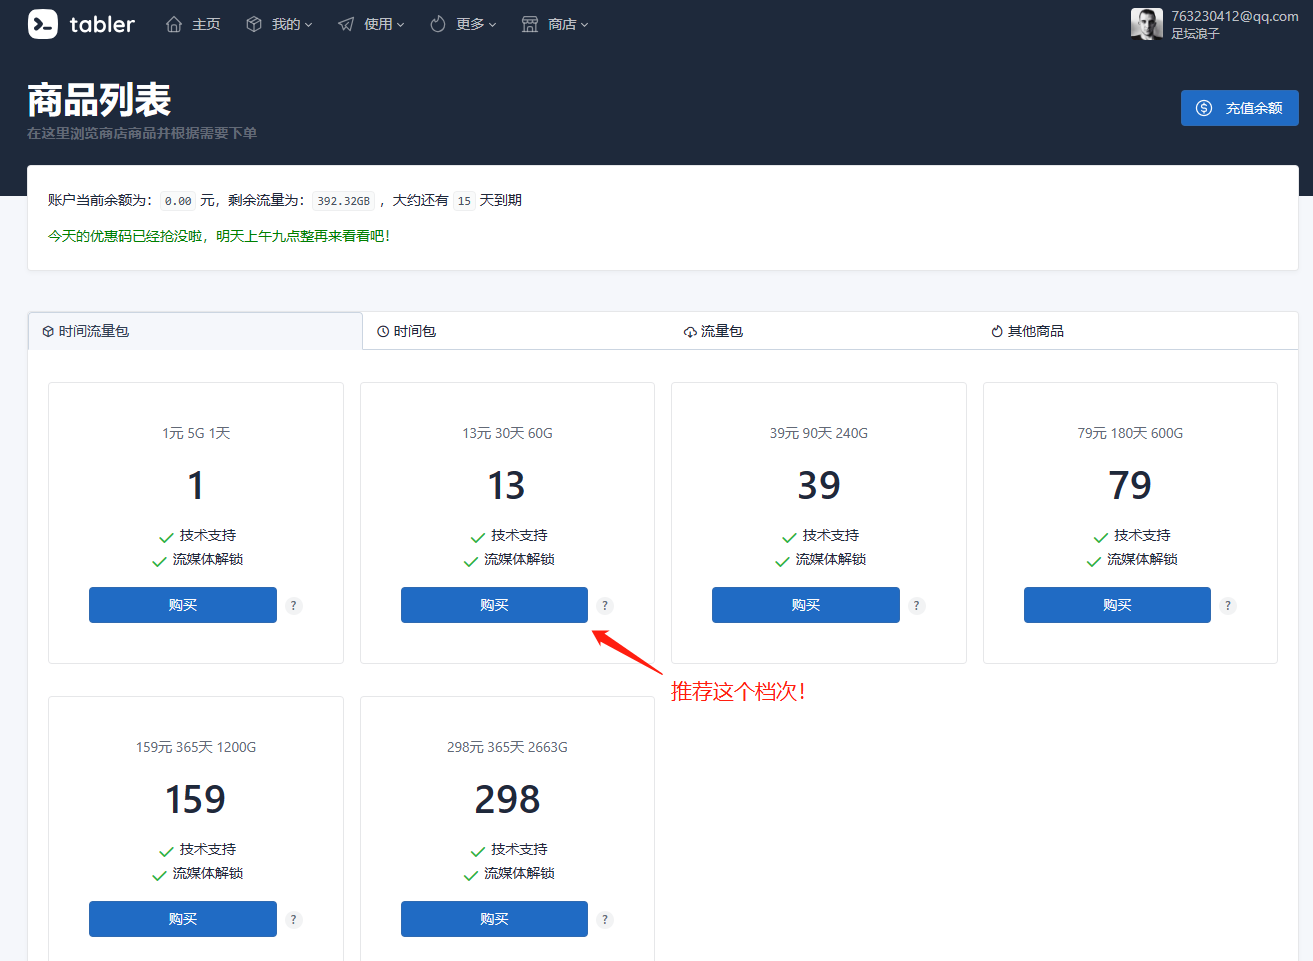Open the 主页 home nav item

pyautogui.click(x=193, y=24)
